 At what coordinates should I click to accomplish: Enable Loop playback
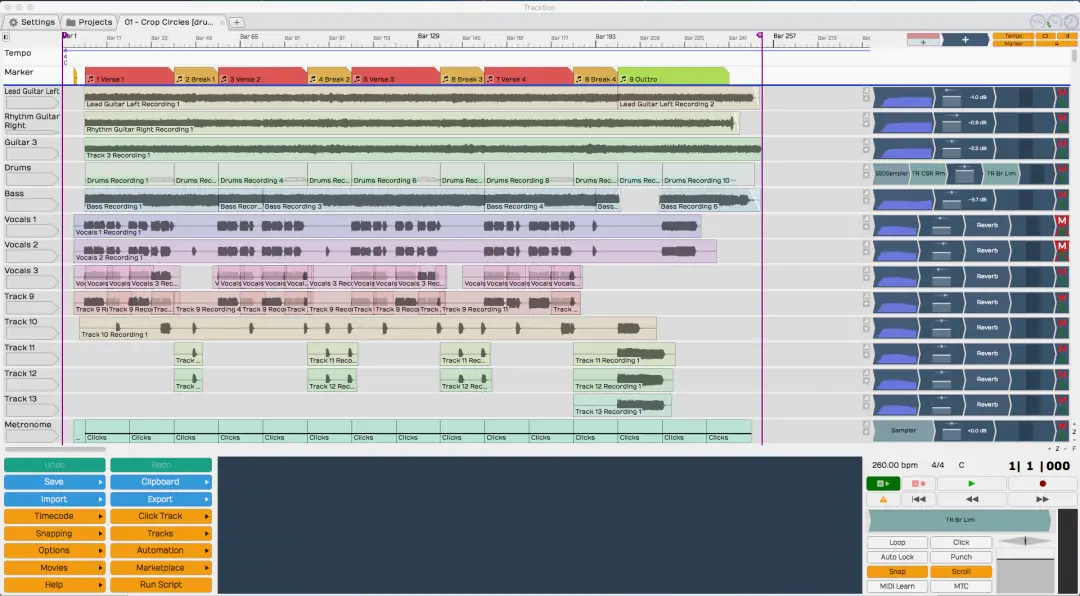(897, 542)
